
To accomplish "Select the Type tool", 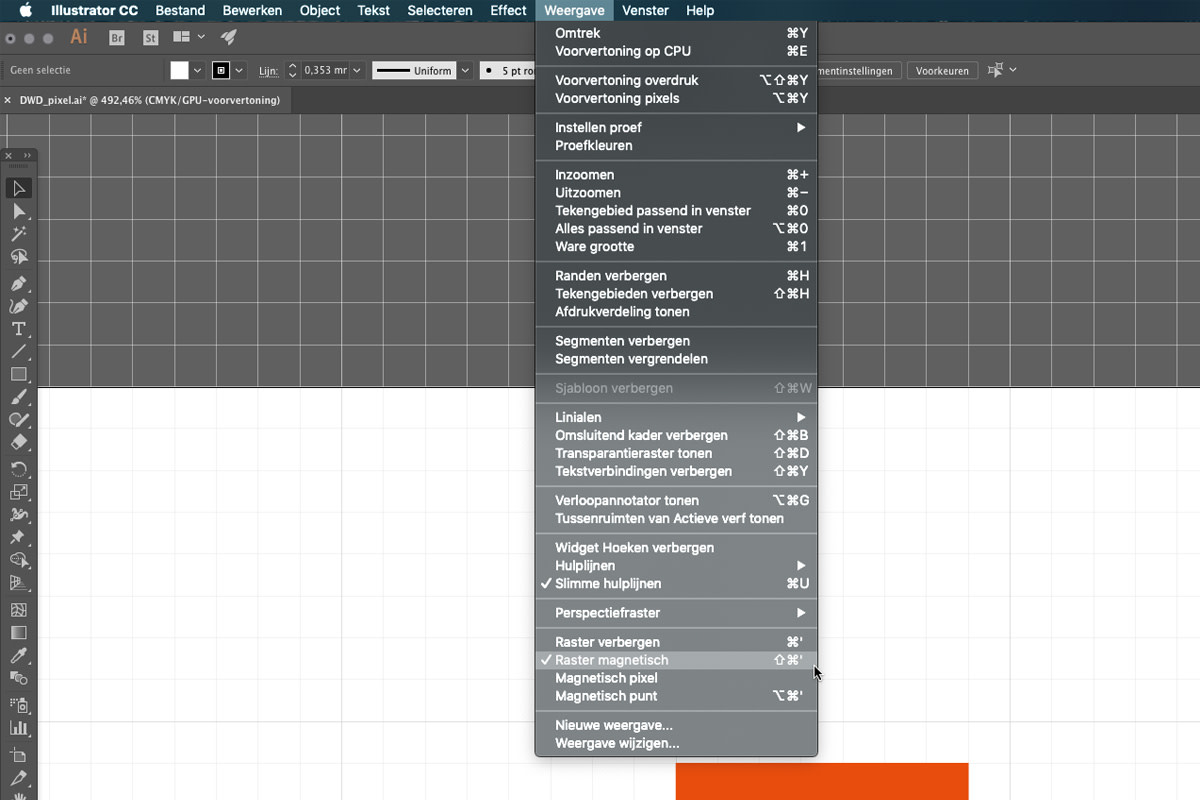I will 18,329.
